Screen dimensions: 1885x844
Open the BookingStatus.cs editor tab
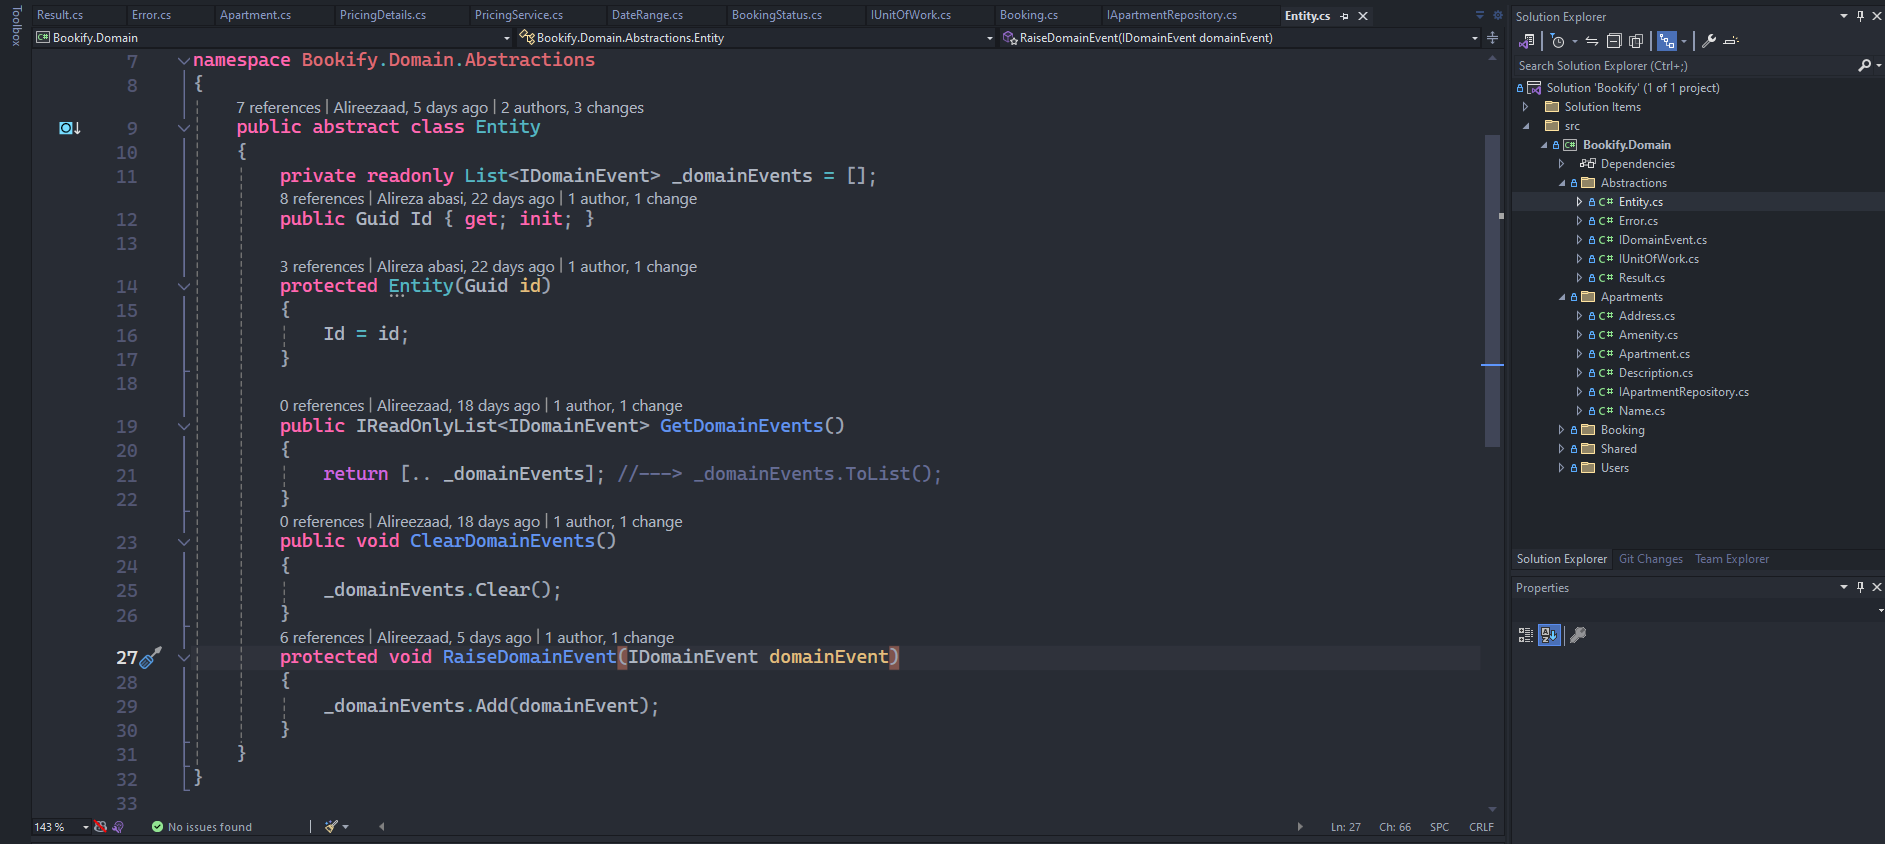777,15
